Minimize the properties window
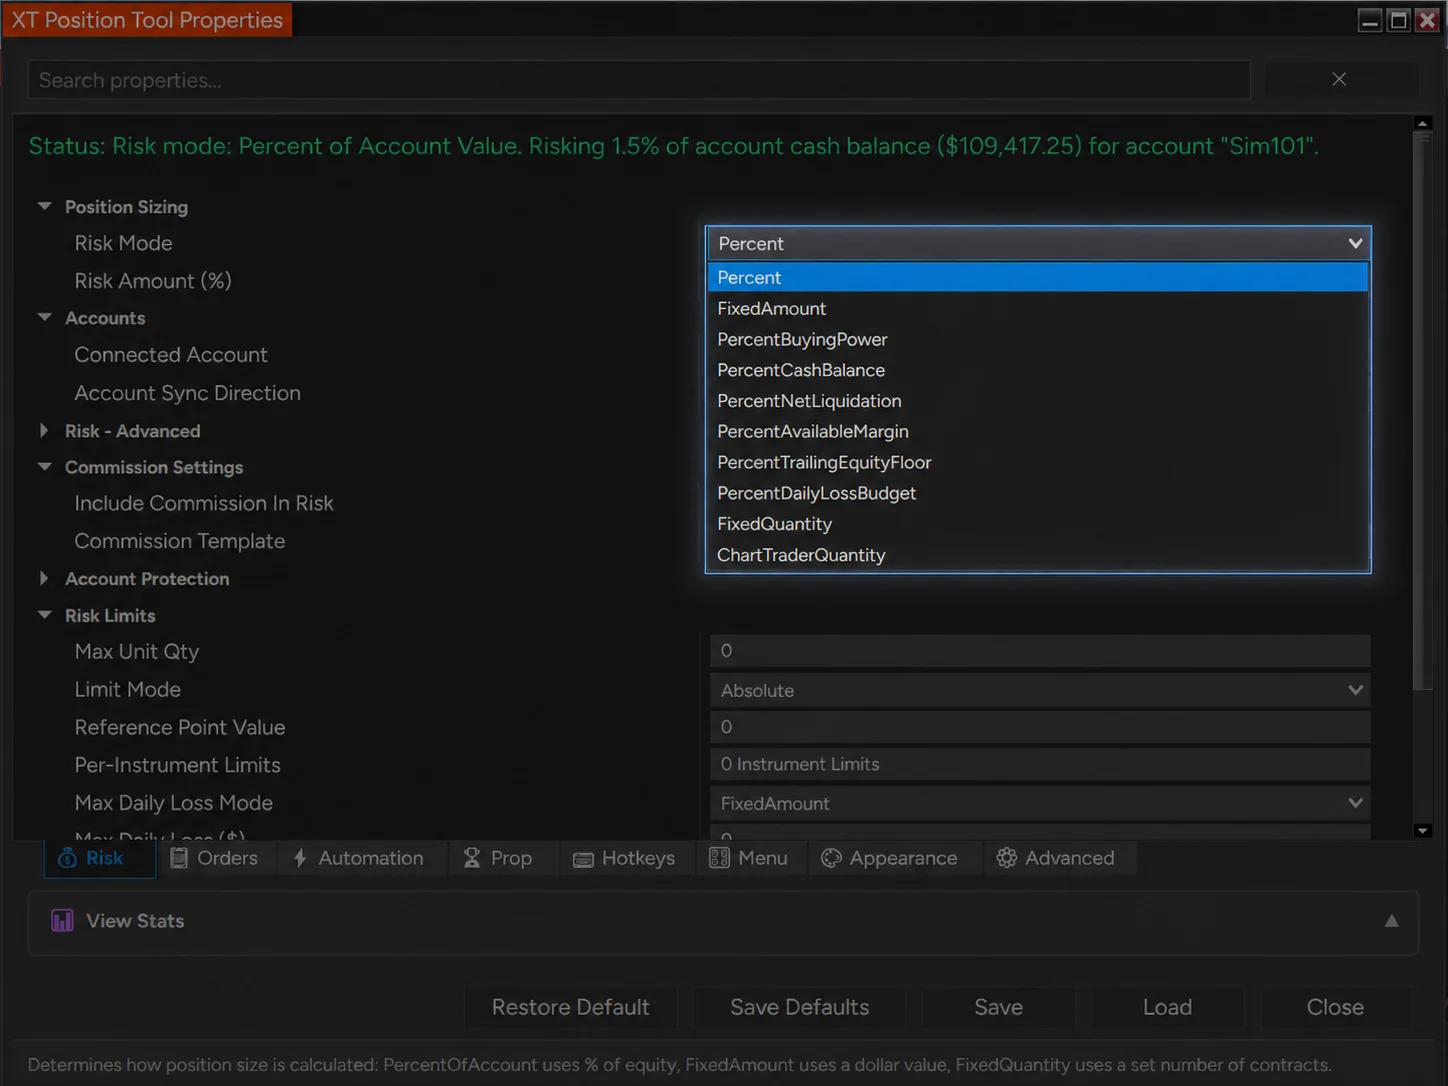The width and height of the screenshot is (1448, 1086). click(x=1370, y=20)
